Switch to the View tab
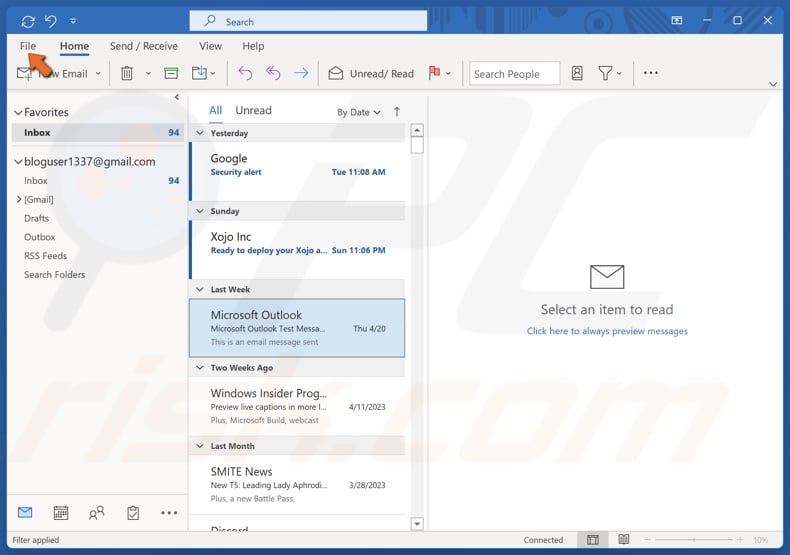 210,46
